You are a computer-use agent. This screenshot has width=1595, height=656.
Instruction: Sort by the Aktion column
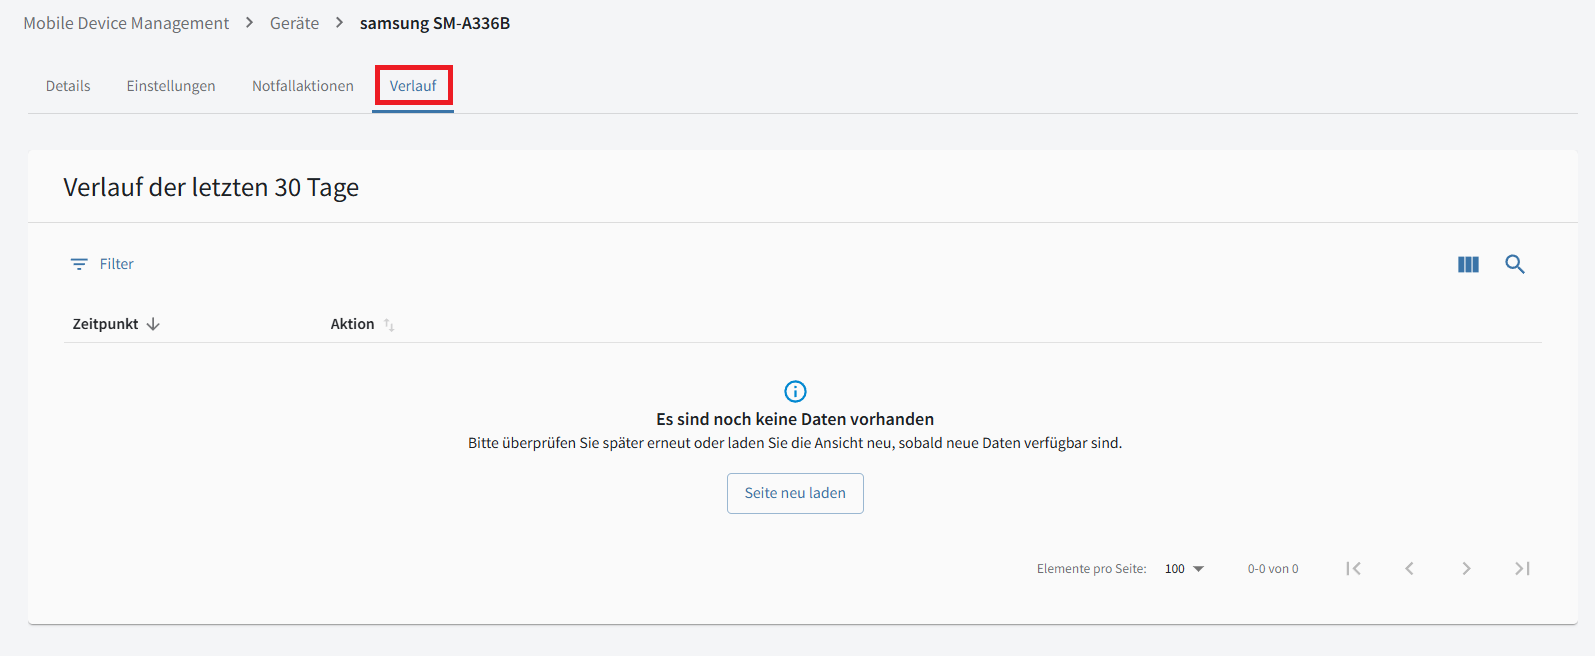click(x=362, y=324)
